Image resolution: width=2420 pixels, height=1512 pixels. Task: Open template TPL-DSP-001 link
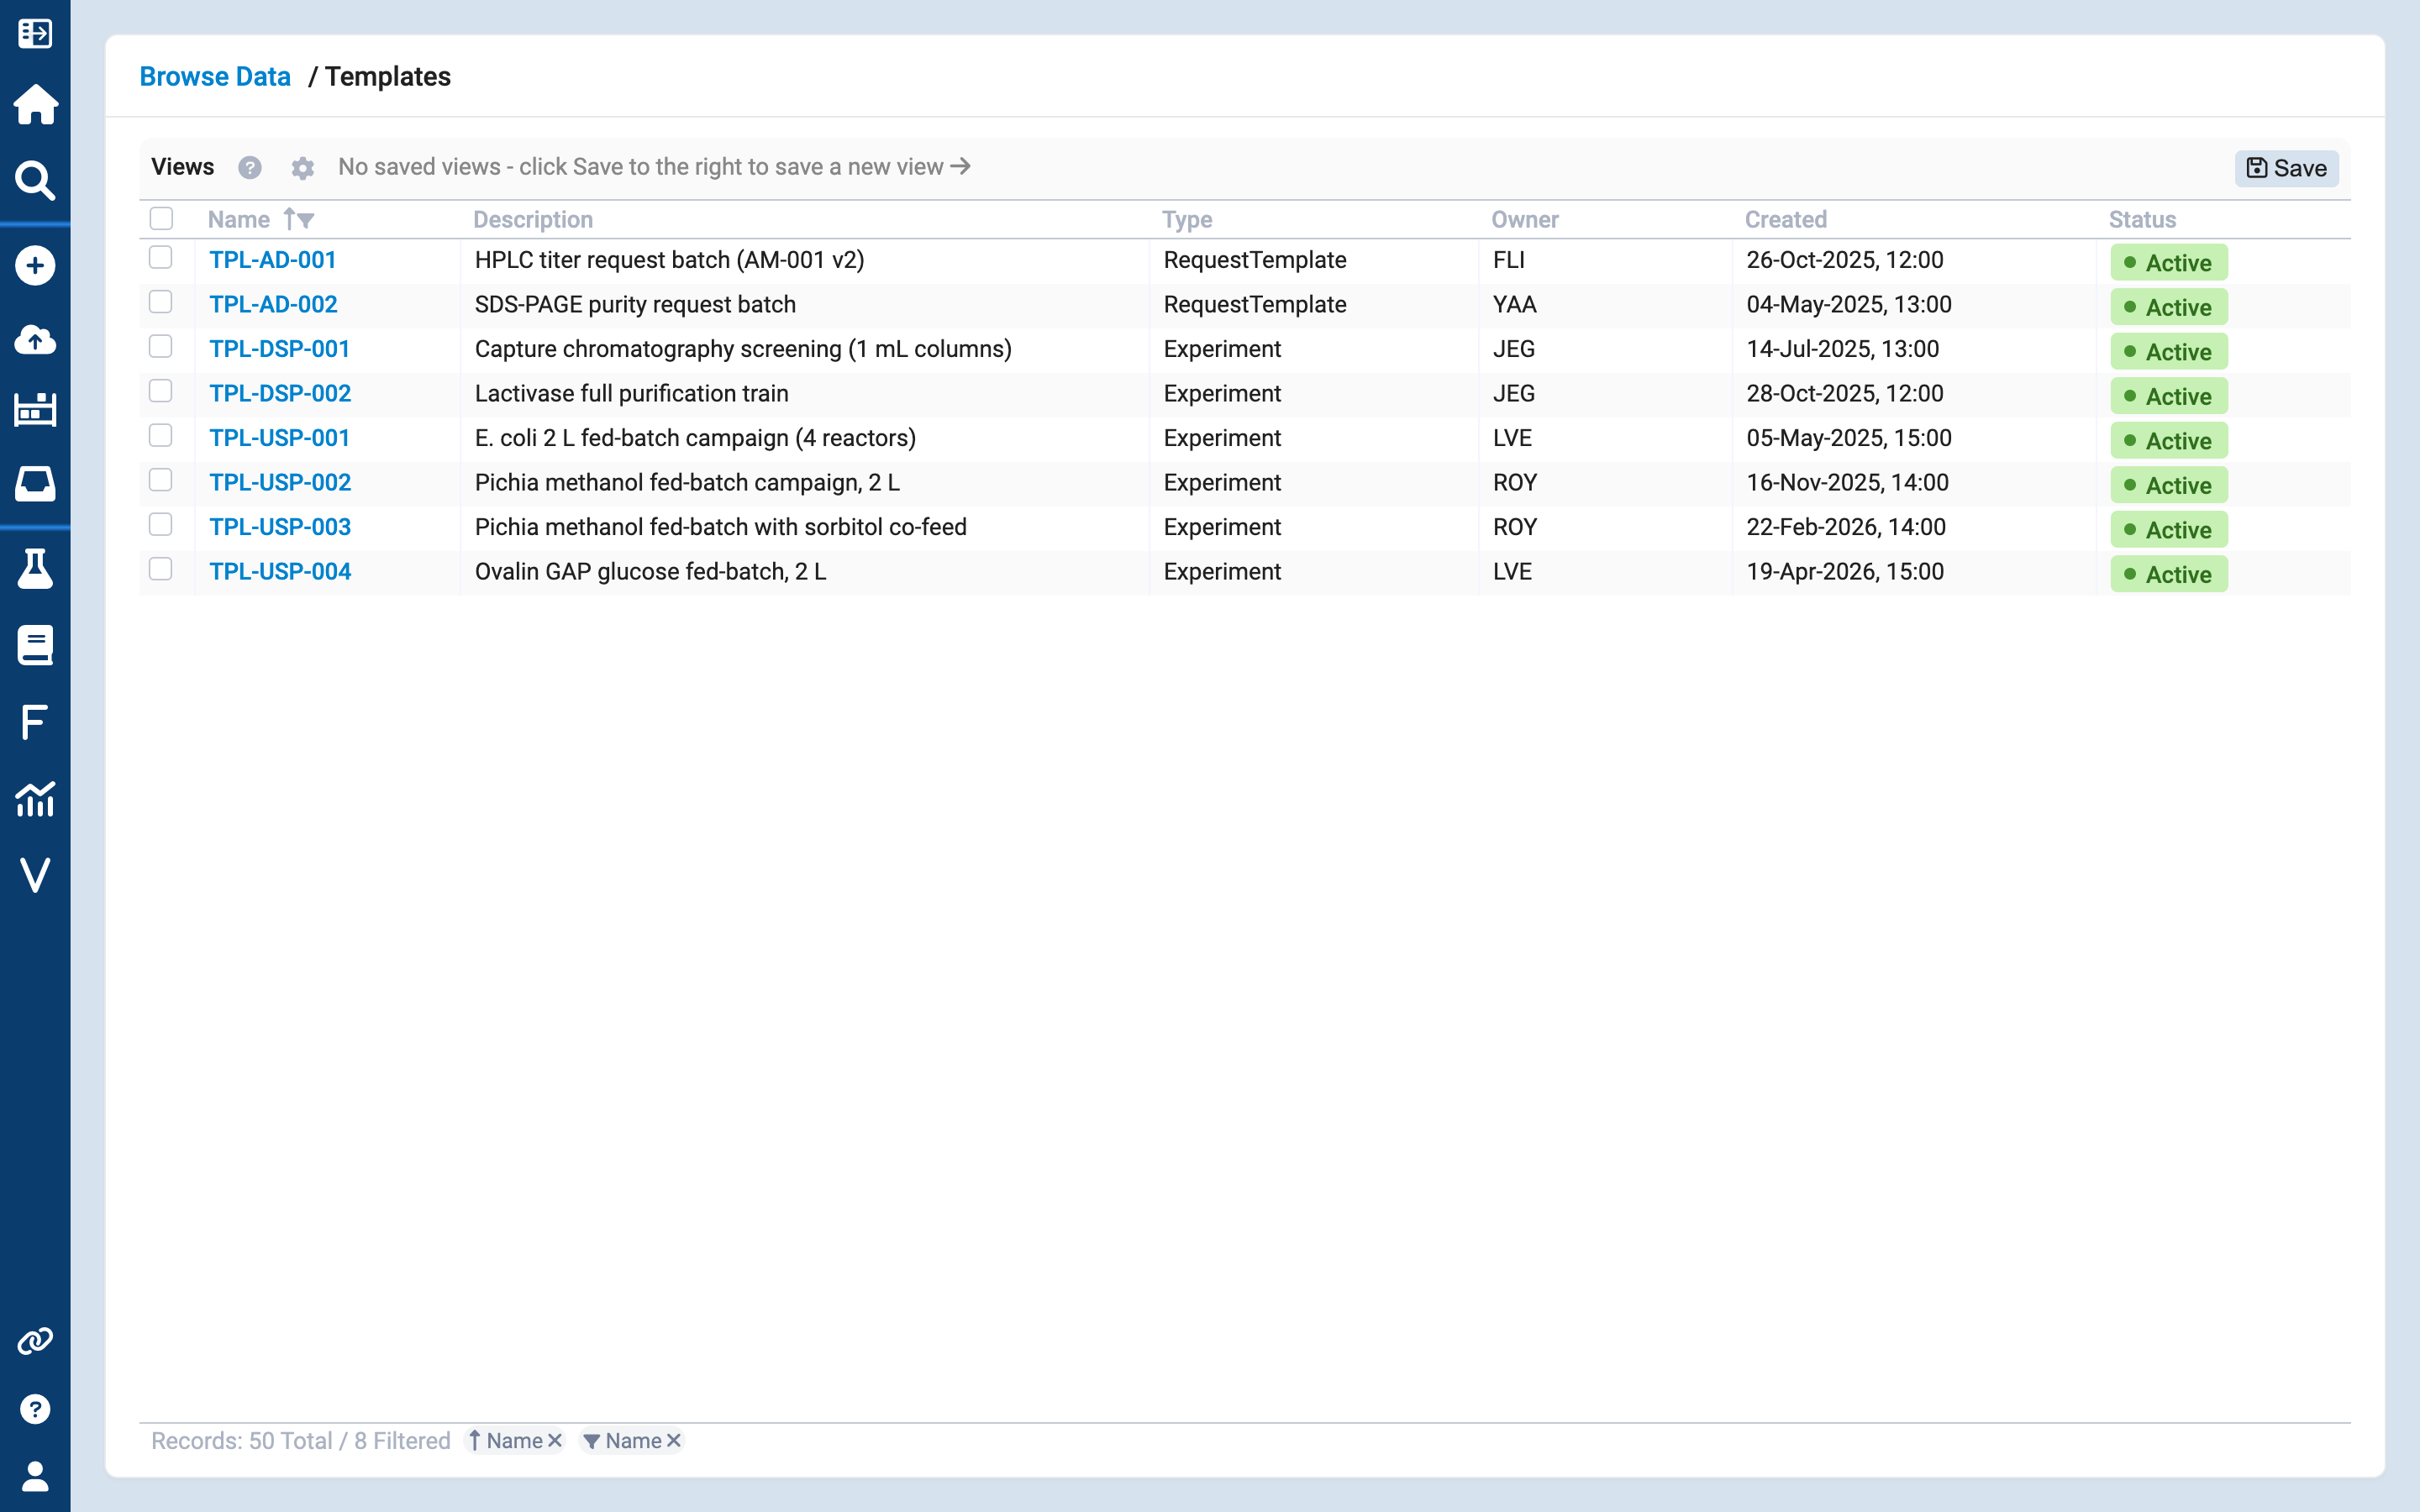click(x=279, y=349)
